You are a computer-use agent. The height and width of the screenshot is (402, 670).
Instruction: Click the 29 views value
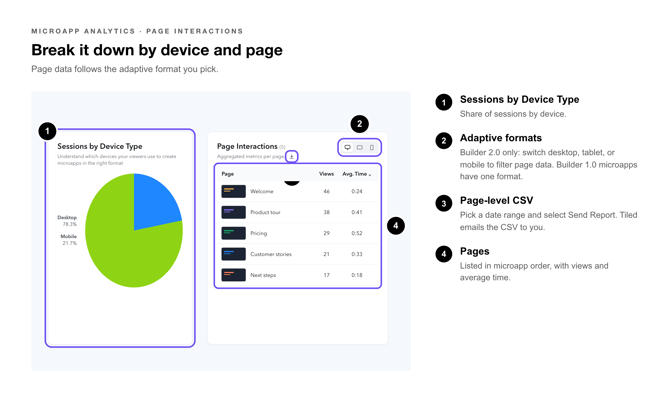326,233
